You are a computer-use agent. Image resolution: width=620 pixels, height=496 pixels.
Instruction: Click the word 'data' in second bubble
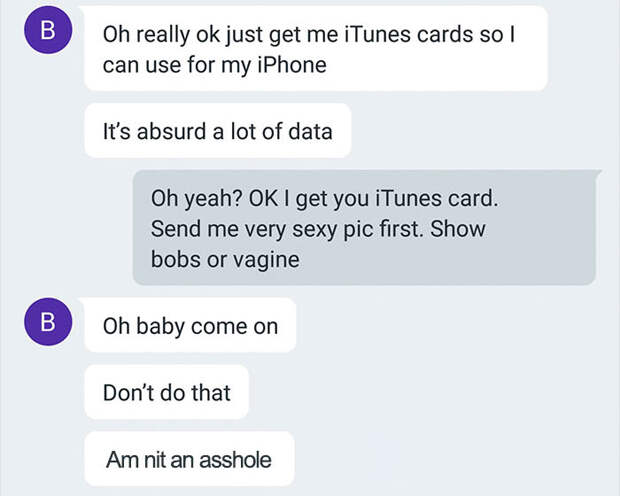pos(310,131)
